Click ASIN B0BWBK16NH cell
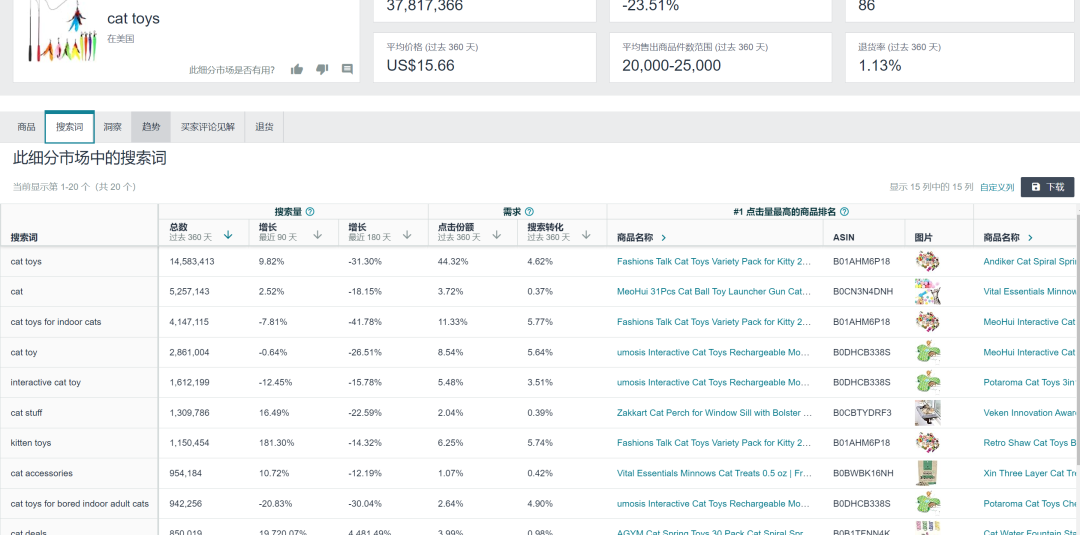 click(x=863, y=474)
